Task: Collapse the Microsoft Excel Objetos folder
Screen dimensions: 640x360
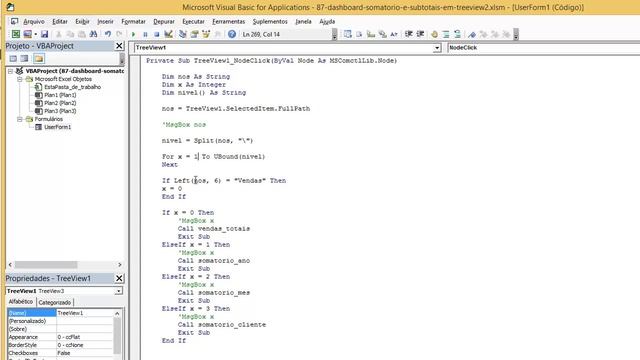Action: (x=19, y=79)
